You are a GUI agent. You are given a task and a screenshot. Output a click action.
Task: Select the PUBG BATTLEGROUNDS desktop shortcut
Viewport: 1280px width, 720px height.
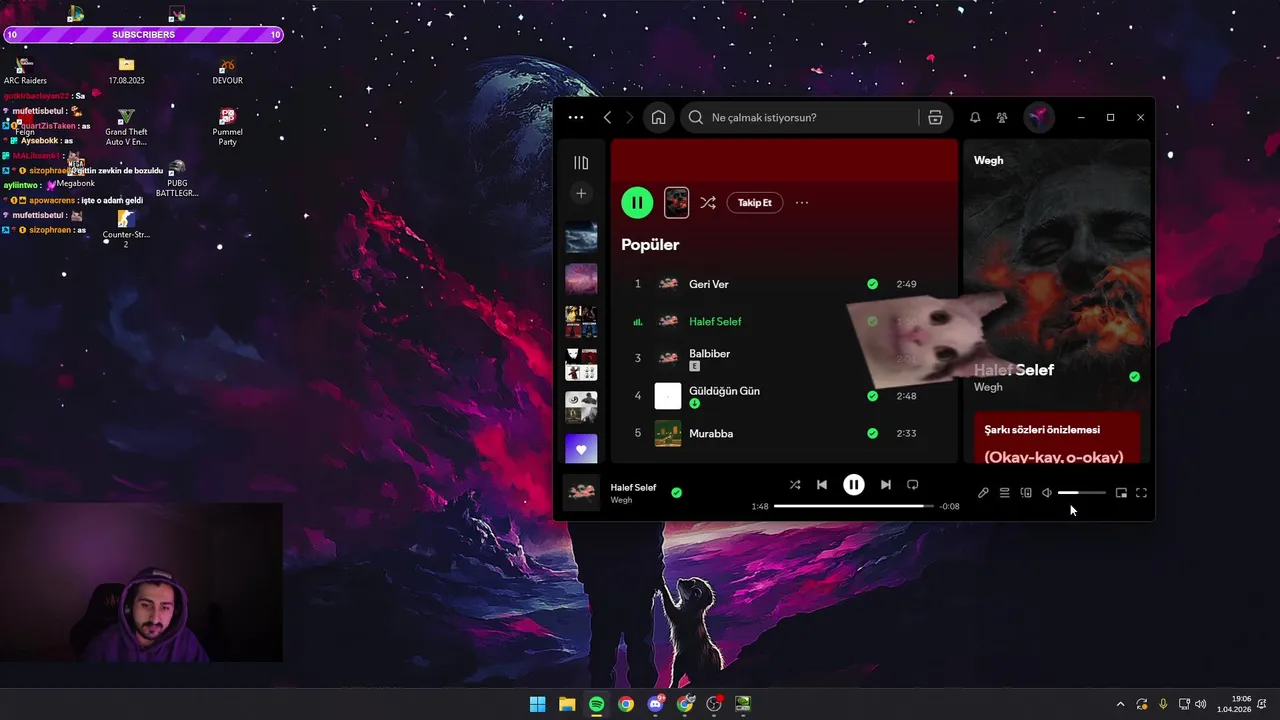coord(177,178)
